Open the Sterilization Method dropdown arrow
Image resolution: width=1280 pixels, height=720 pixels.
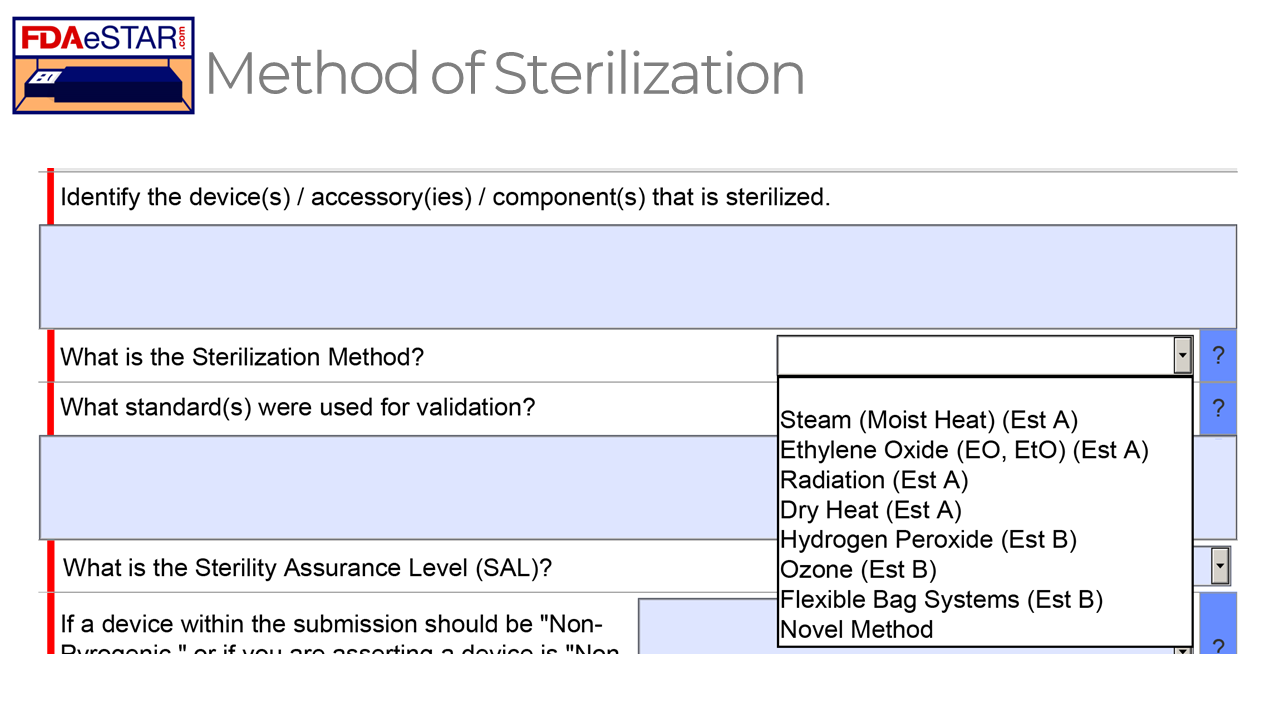click(x=1182, y=355)
